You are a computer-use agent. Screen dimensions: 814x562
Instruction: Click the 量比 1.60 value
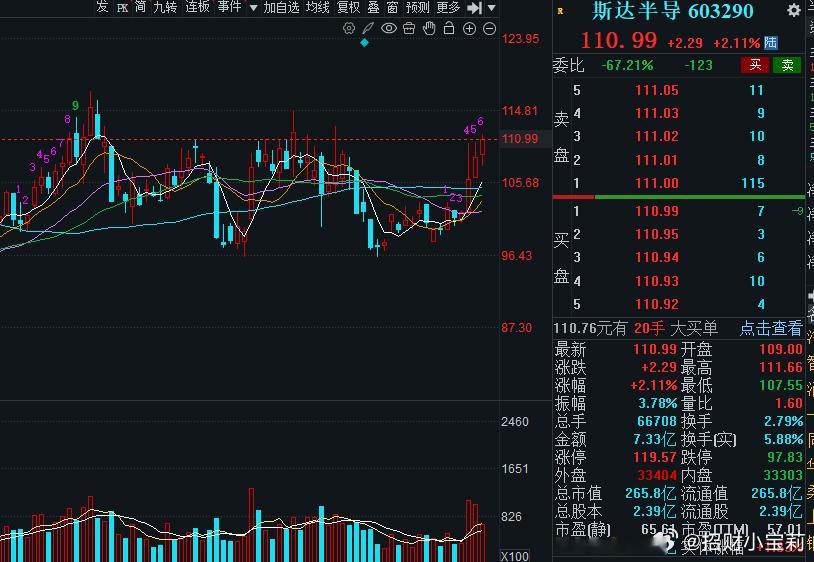789,403
